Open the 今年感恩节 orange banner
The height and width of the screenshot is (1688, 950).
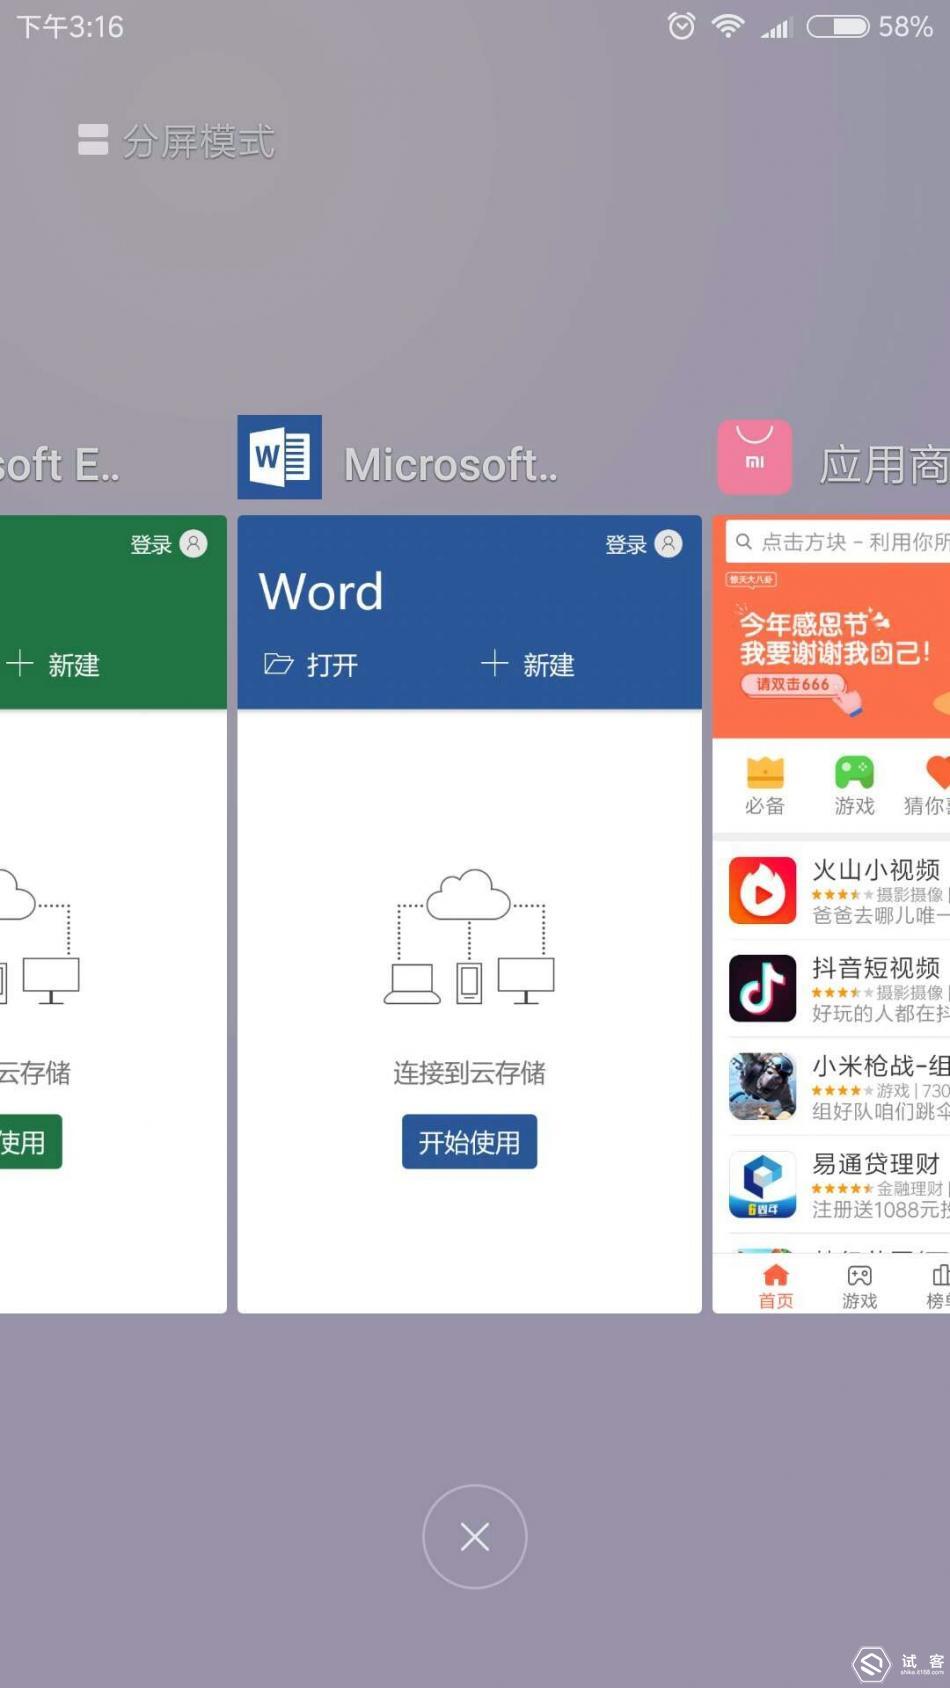pyautogui.click(x=831, y=652)
